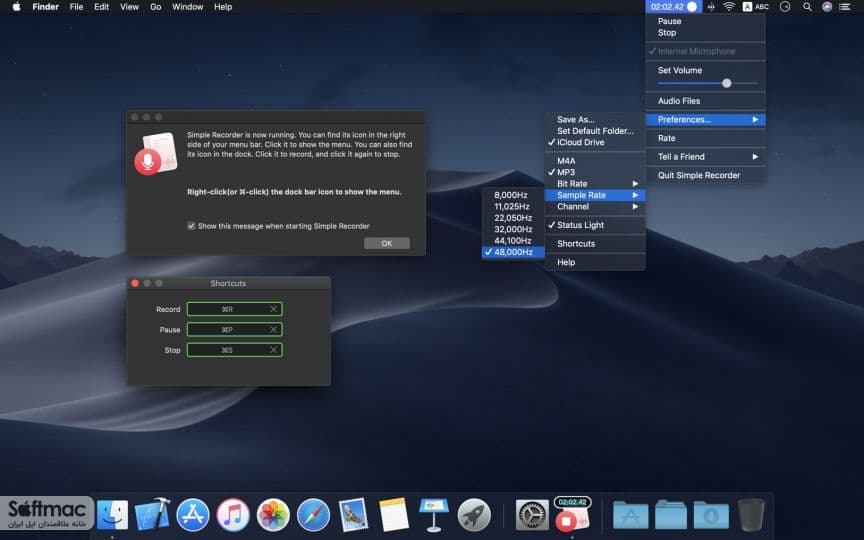
Task: Launch Keynote from the dock
Action: (x=434, y=515)
